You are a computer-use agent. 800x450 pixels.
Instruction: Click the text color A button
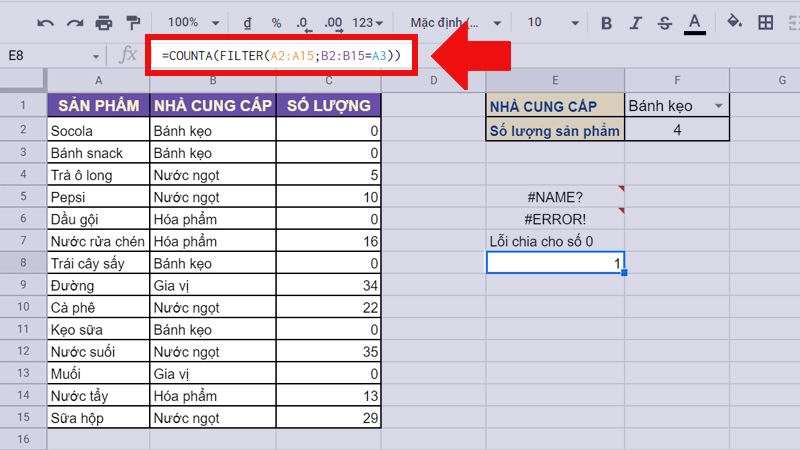[697, 22]
